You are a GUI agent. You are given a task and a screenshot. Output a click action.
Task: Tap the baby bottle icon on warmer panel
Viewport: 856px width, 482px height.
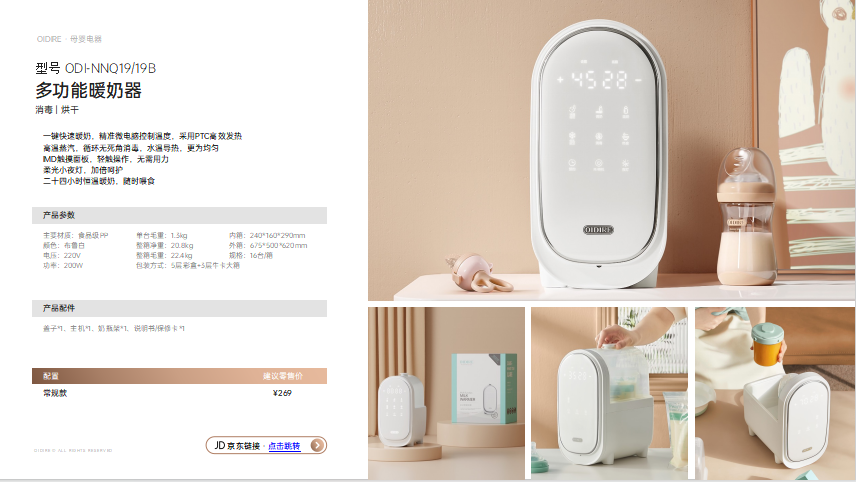coord(626,111)
